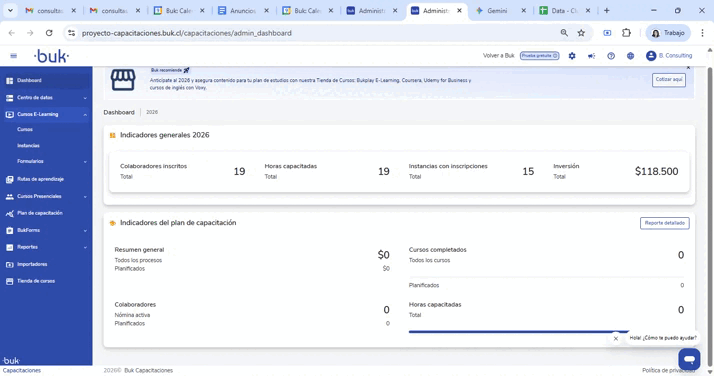The image size is (714, 376).
Task: Open the help question mark icon
Action: click(x=611, y=56)
